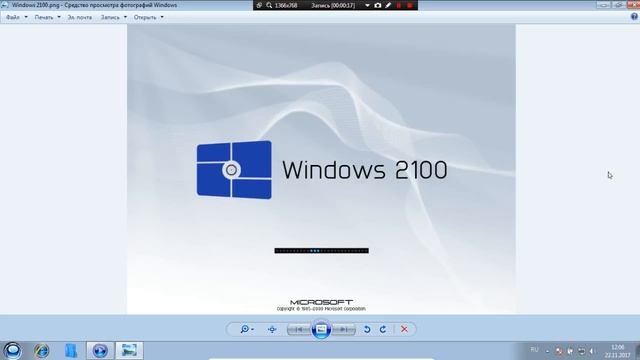
Task: Open Windows Media Player taskbar icon
Action: tap(100, 351)
